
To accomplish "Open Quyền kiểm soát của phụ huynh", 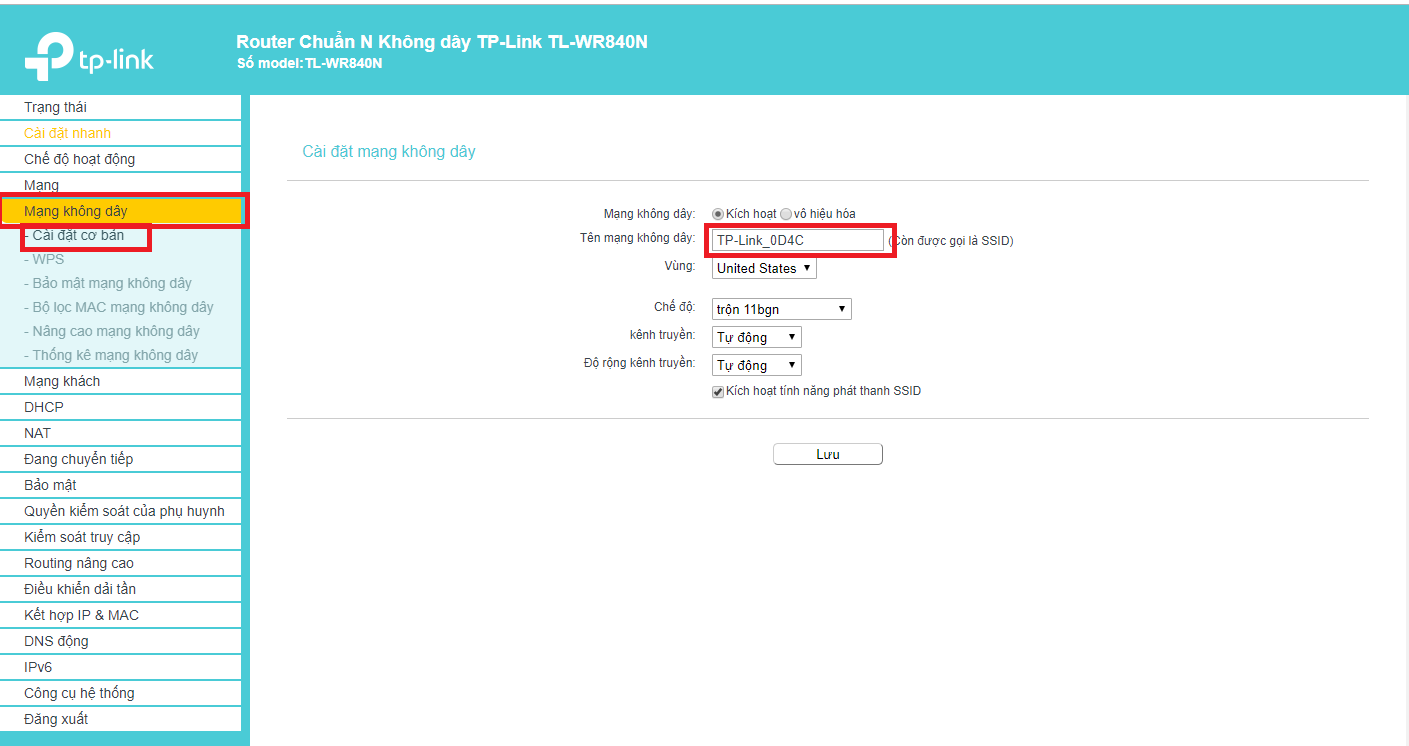I will coord(121,511).
